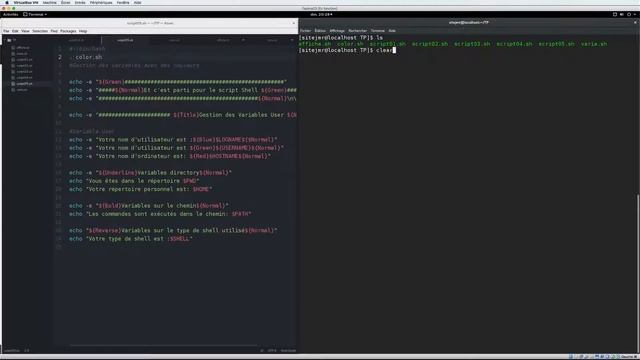
Task: Open the File menu in Atom
Action: click(x=6, y=31)
